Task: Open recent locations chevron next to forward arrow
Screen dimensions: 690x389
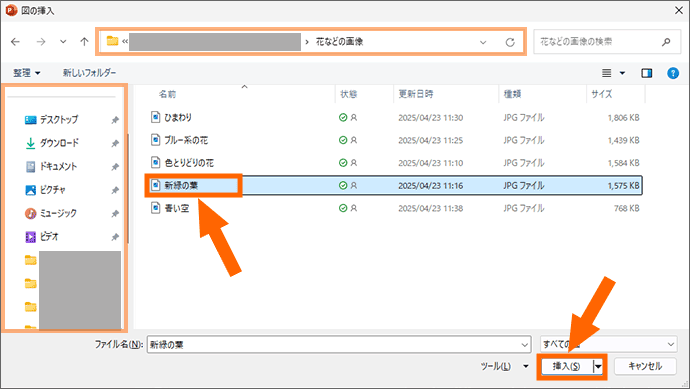Action: tap(63, 42)
